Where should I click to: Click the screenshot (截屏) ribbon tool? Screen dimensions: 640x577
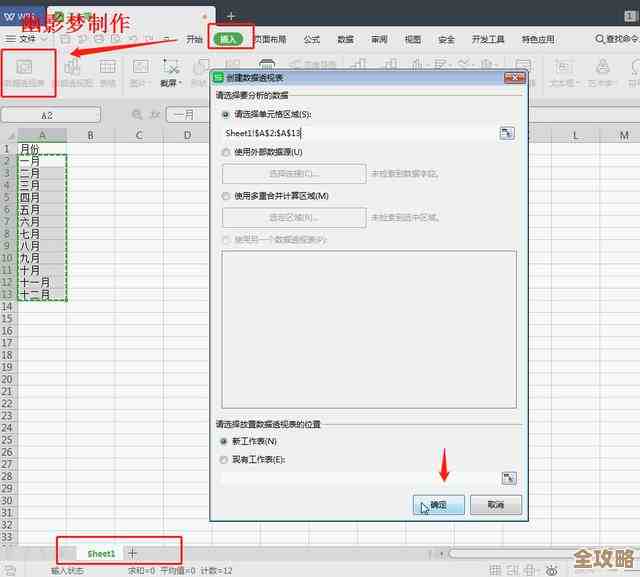[x=171, y=73]
